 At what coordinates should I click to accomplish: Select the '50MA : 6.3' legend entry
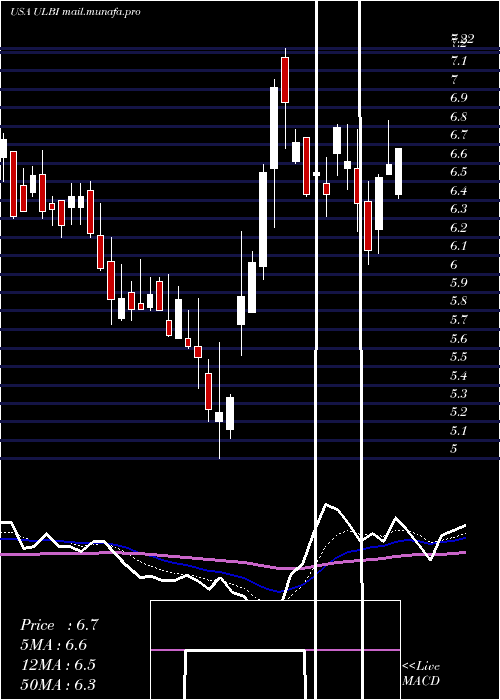(58, 685)
